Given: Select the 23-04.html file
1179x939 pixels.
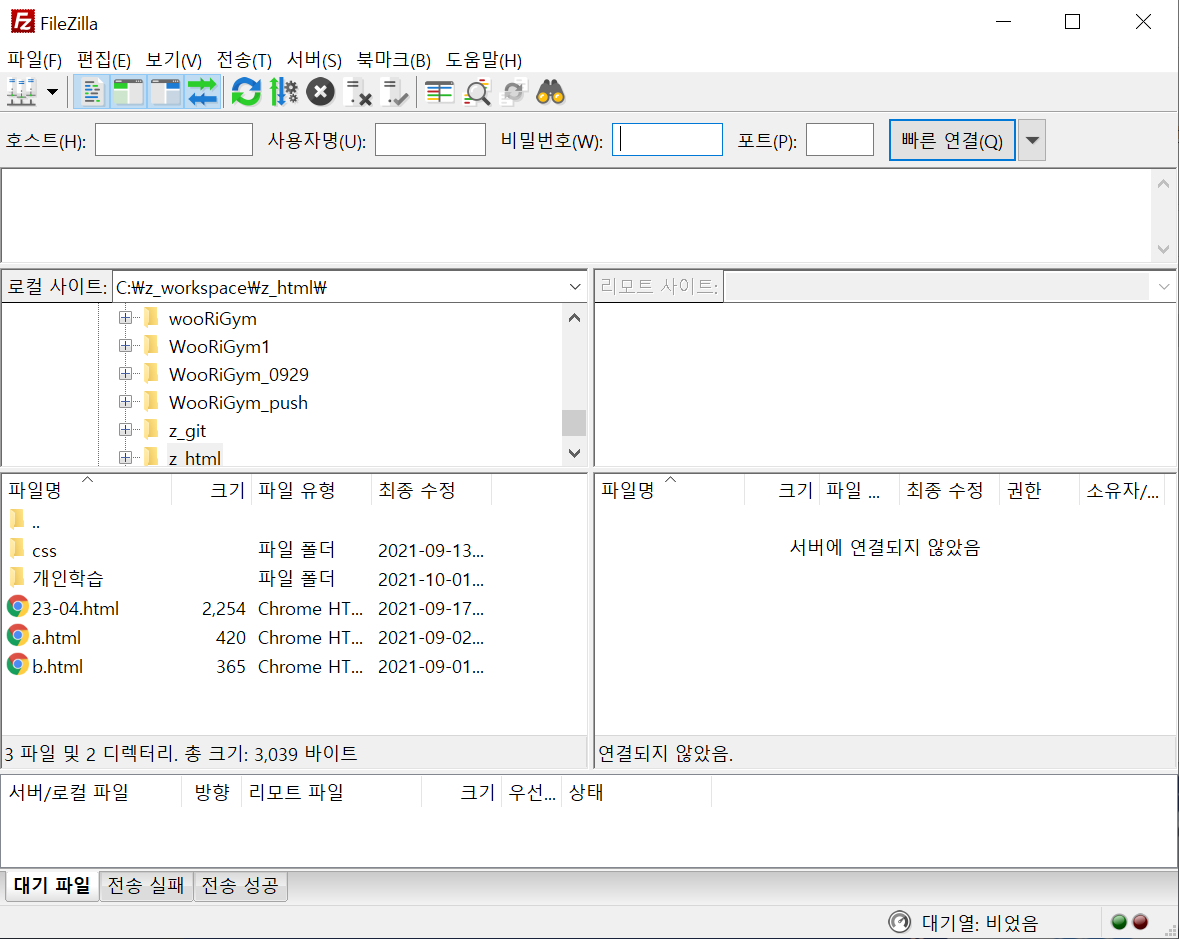Looking at the screenshot, I should (x=294, y=608).
